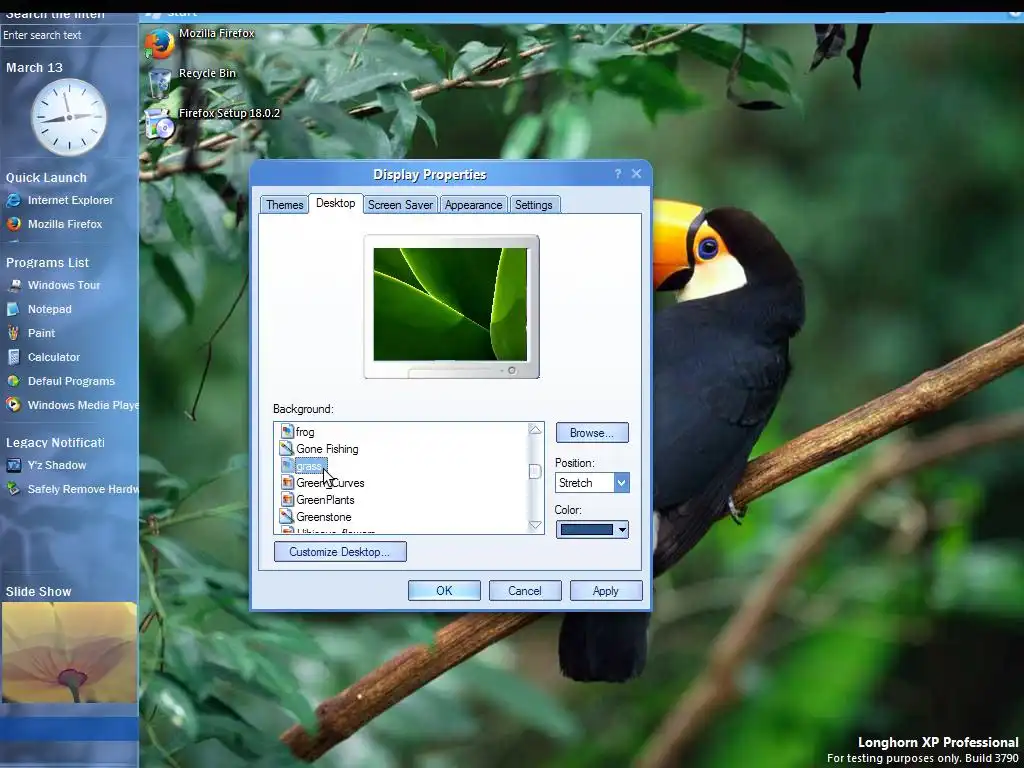
Task: Click the sidebar search text field
Action: click(69, 35)
